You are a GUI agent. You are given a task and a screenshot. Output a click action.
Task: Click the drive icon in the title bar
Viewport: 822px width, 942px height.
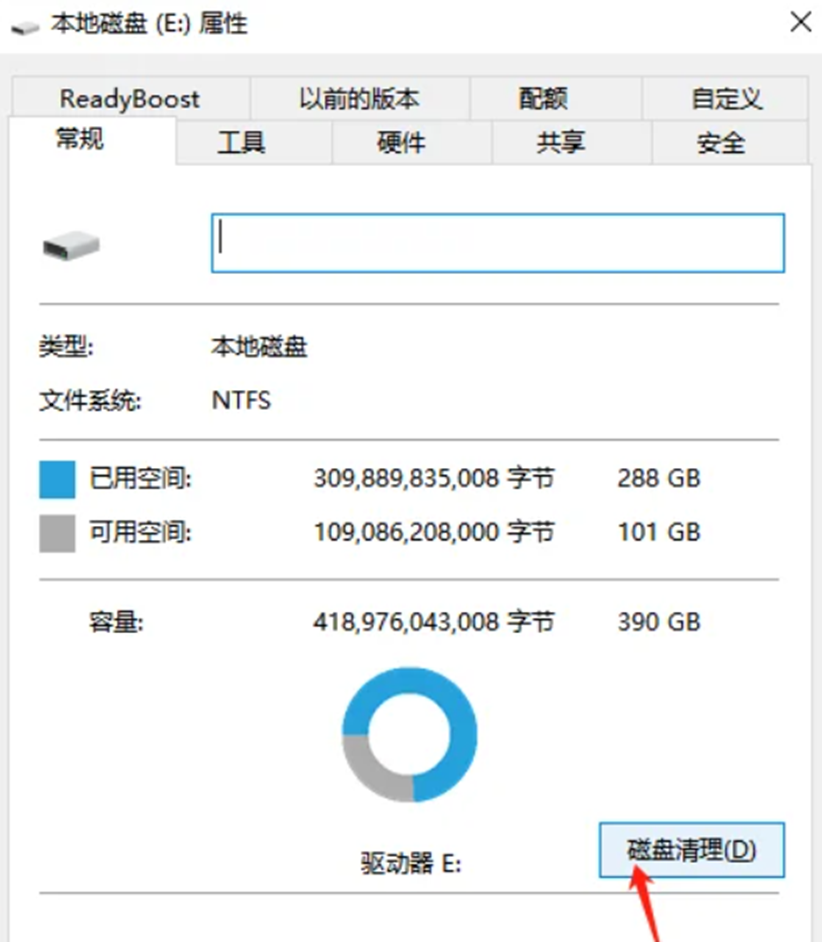coord(25,27)
